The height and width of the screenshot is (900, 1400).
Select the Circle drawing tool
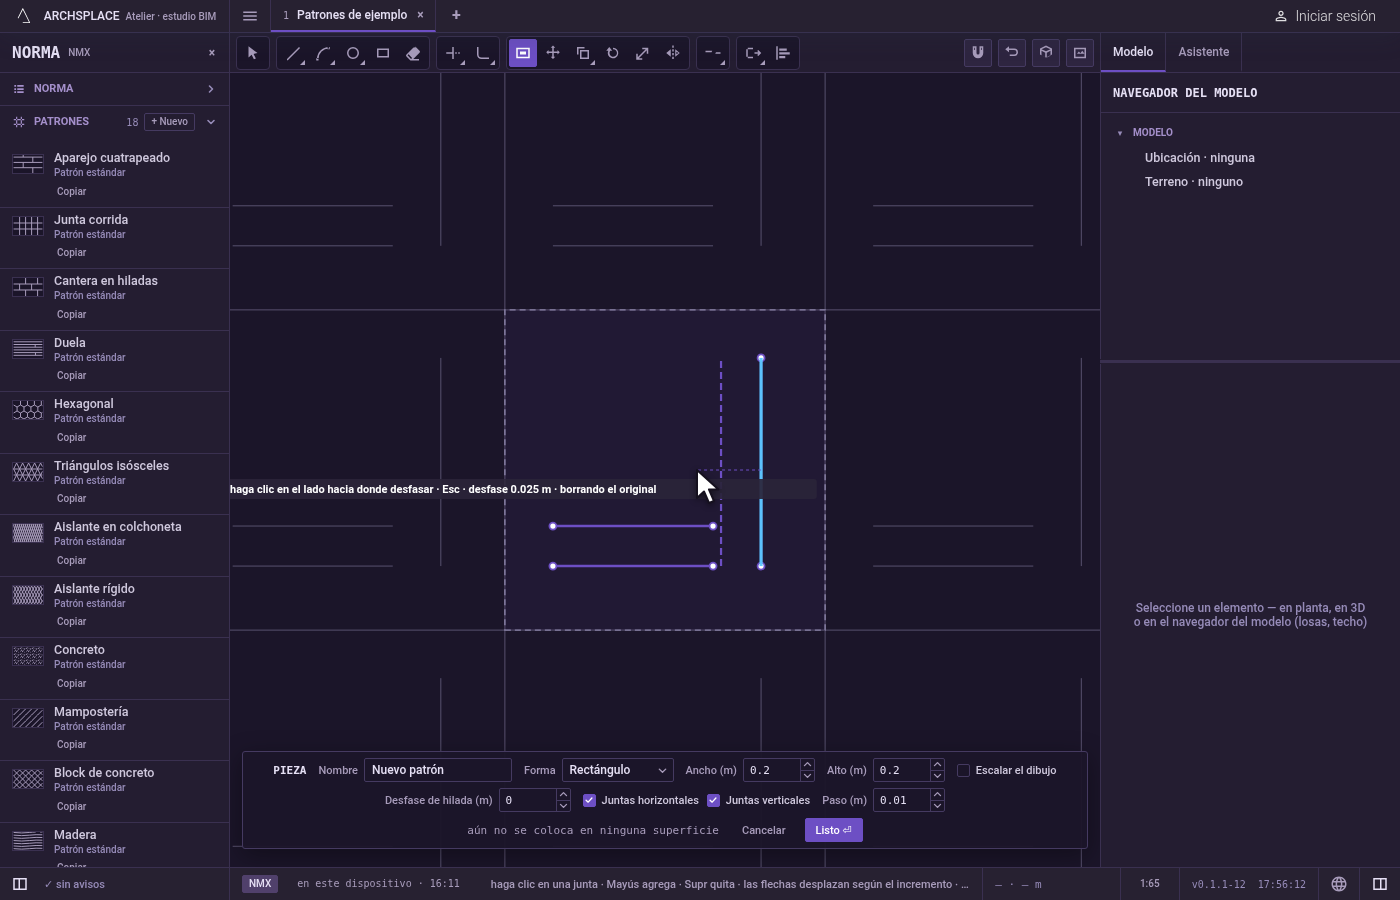[x=353, y=53]
